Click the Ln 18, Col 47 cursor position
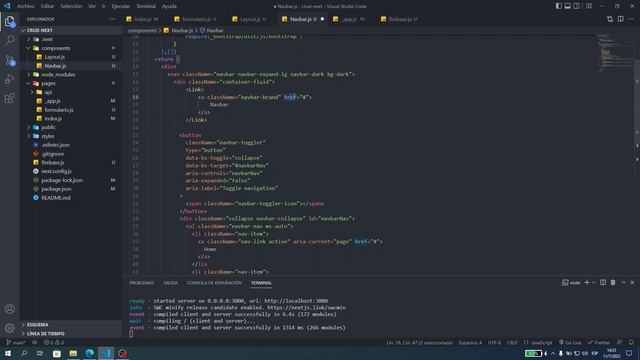Viewport: 640px width, 360px height. tap(419, 342)
